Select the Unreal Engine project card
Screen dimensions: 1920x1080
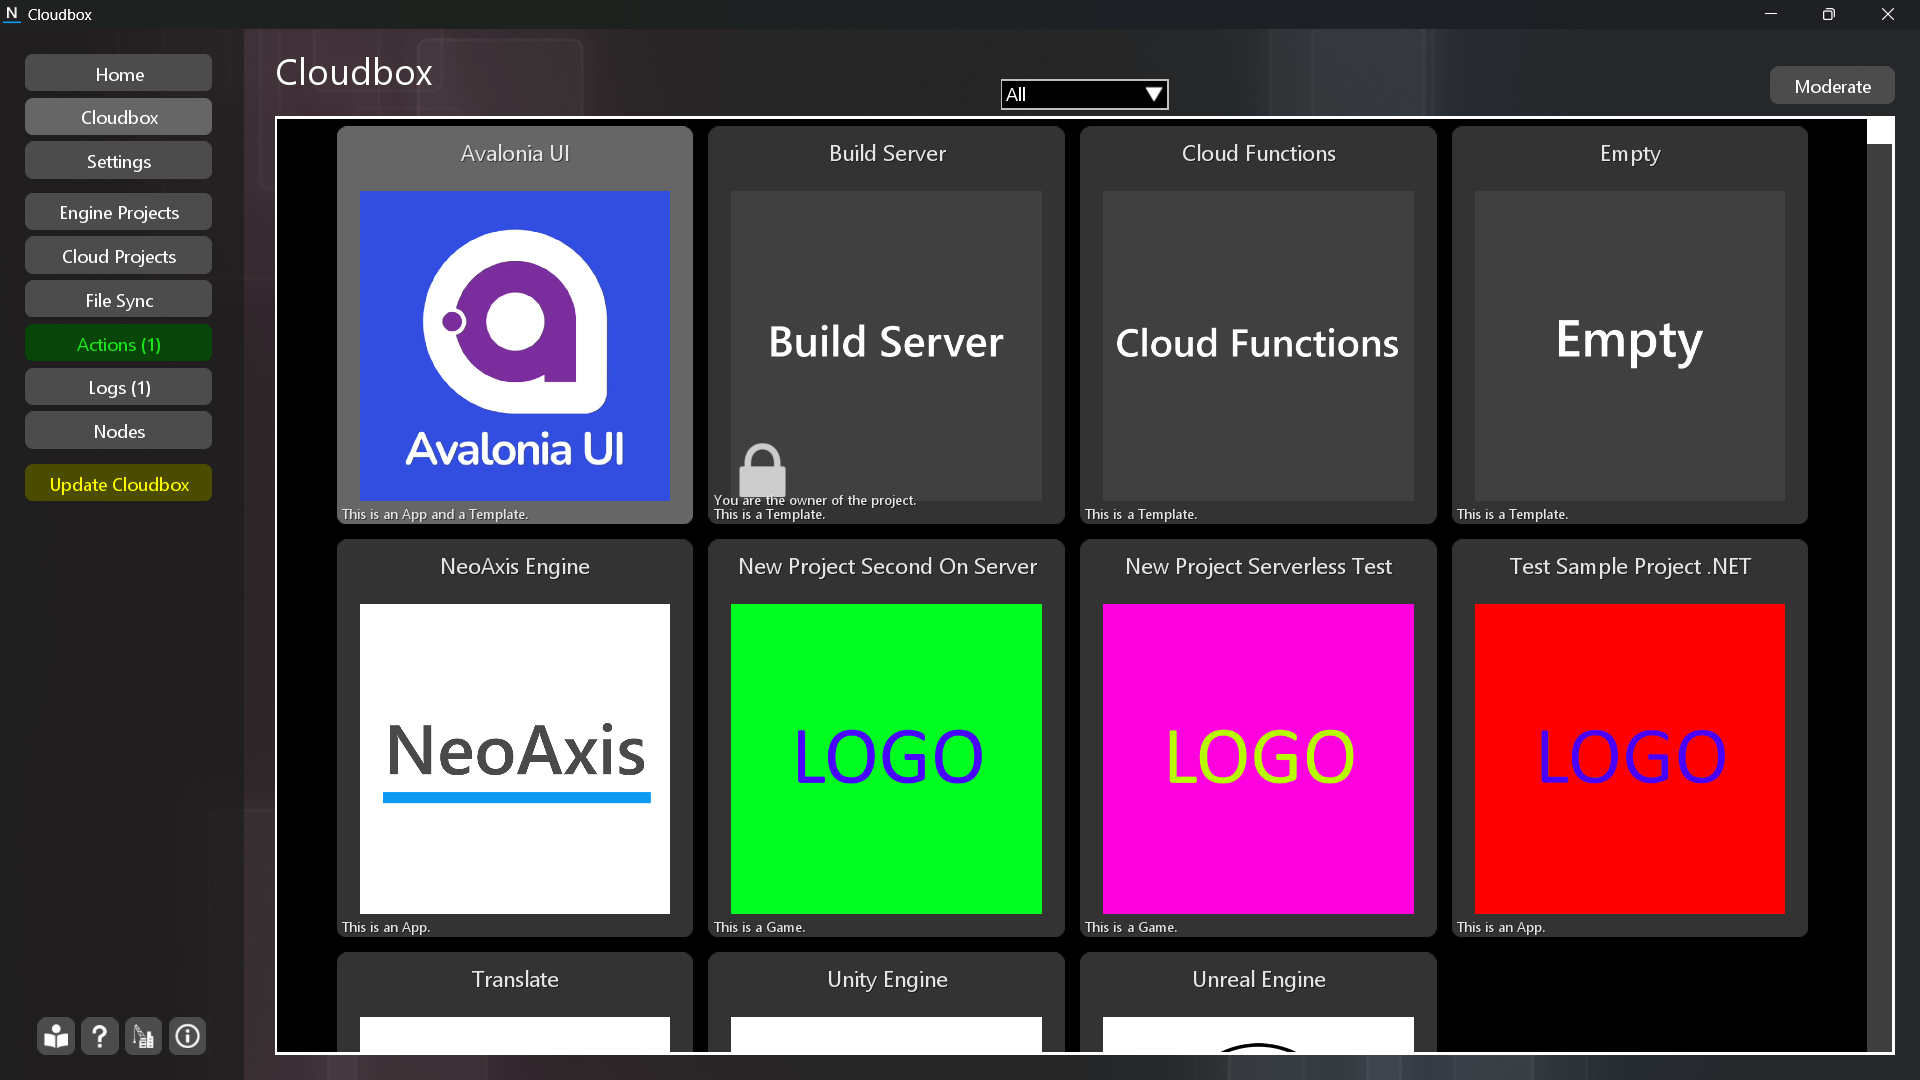pyautogui.click(x=1258, y=1002)
